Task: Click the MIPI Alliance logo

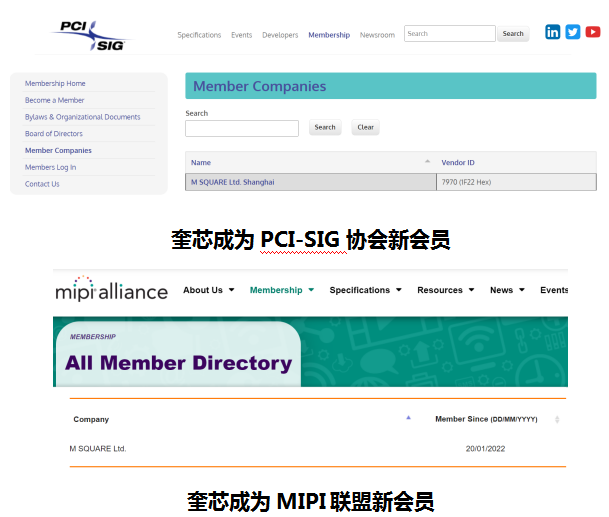Action: pyautogui.click(x=111, y=289)
